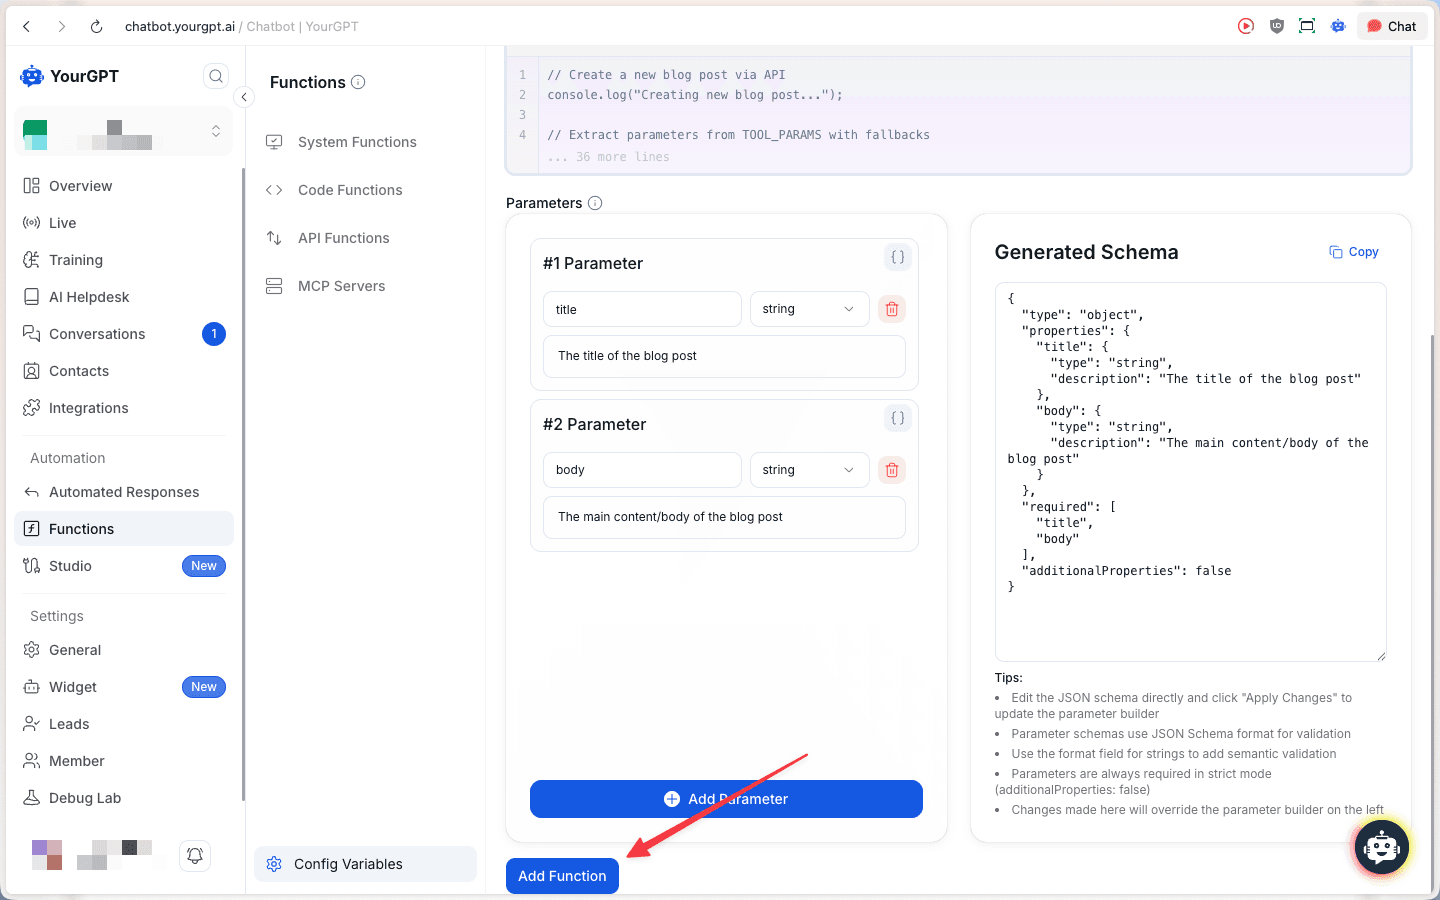
Task: Open the Studio page from Automation
Action: point(69,565)
